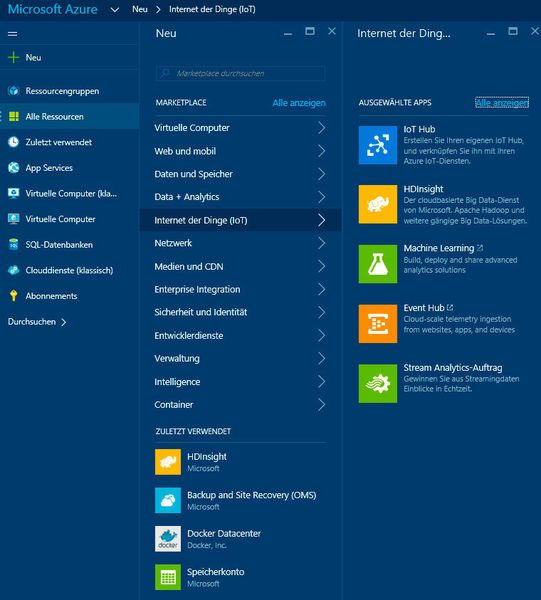Open Zuletzt verwendet clock icon
This screenshot has height=600, width=541.
(13, 142)
